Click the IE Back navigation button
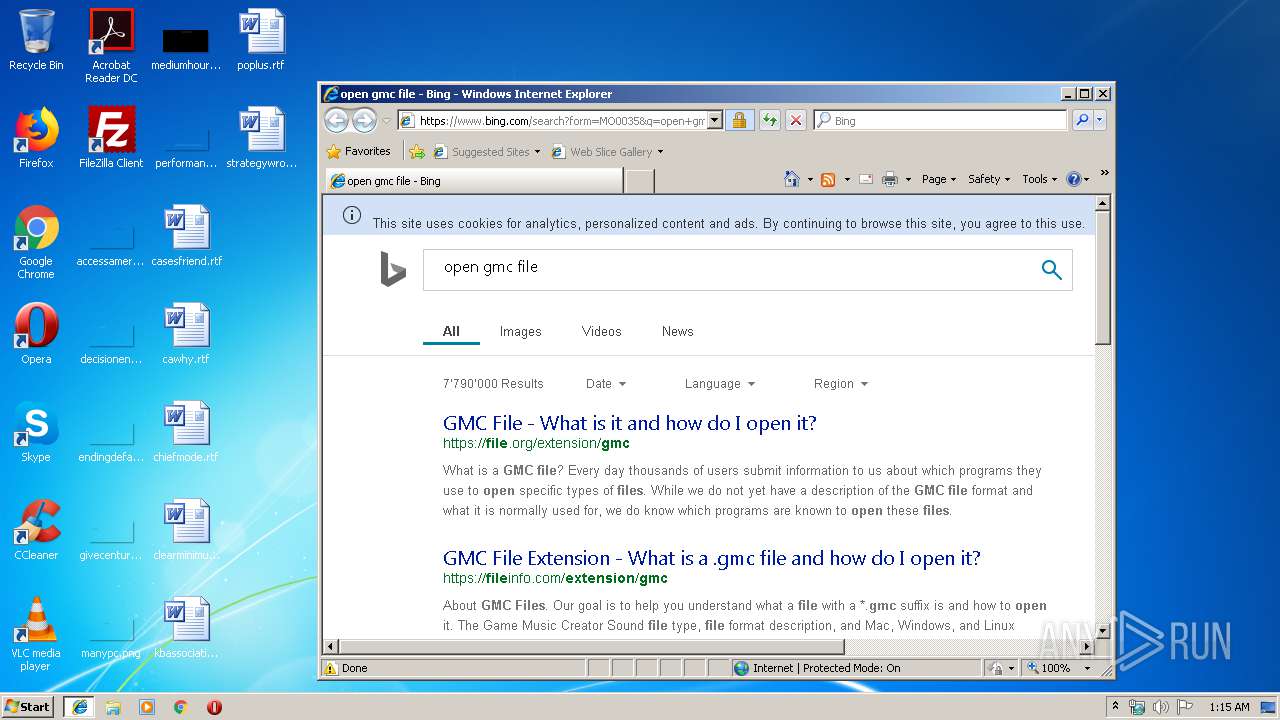The width and height of the screenshot is (1280, 720). click(336, 120)
